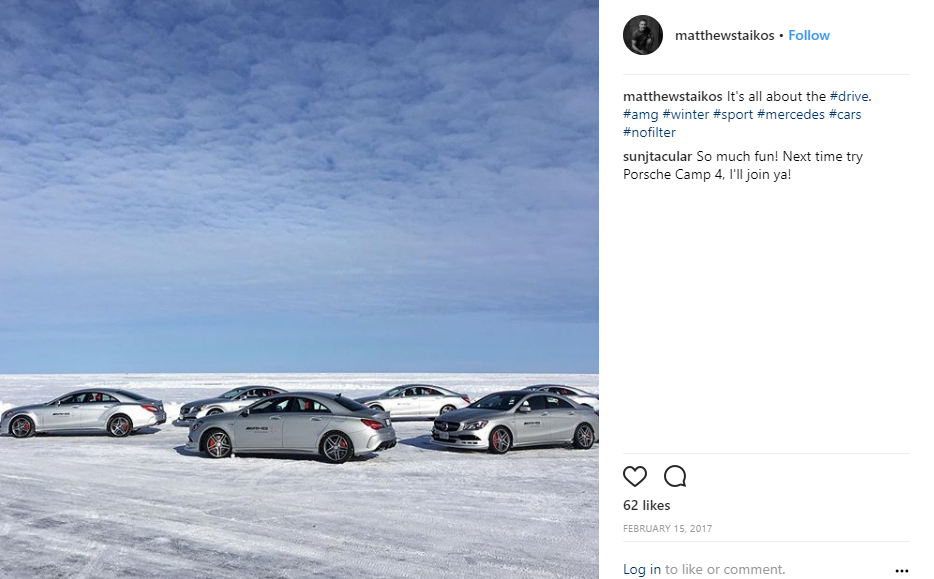Click the heart like icon
934x579 pixels.
[634, 477]
